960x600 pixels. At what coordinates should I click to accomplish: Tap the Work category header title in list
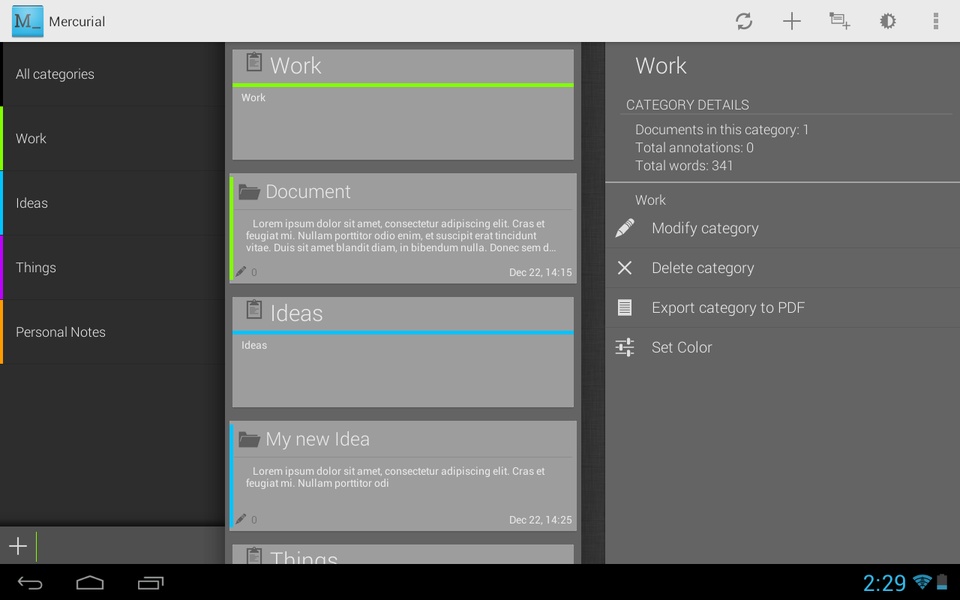296,66
